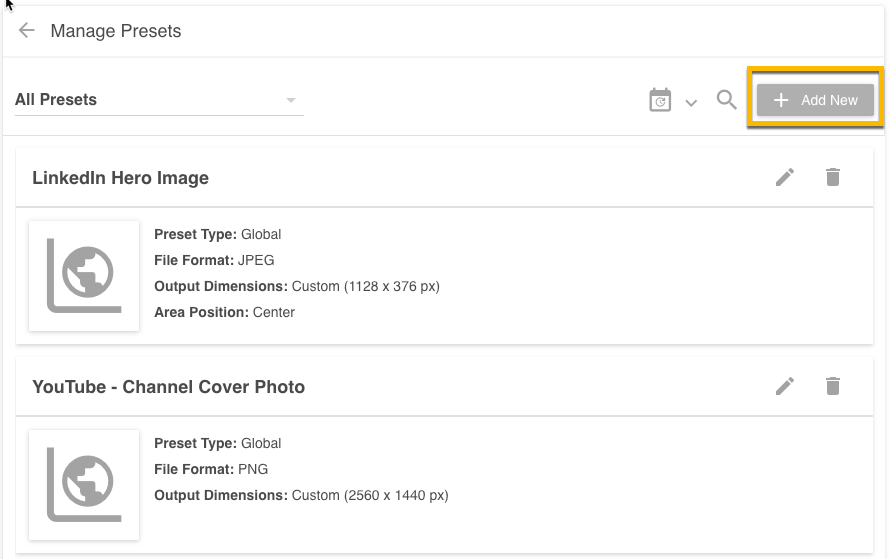Click the calendar date filter icon
Screen dimensions: 891x559
660,100
